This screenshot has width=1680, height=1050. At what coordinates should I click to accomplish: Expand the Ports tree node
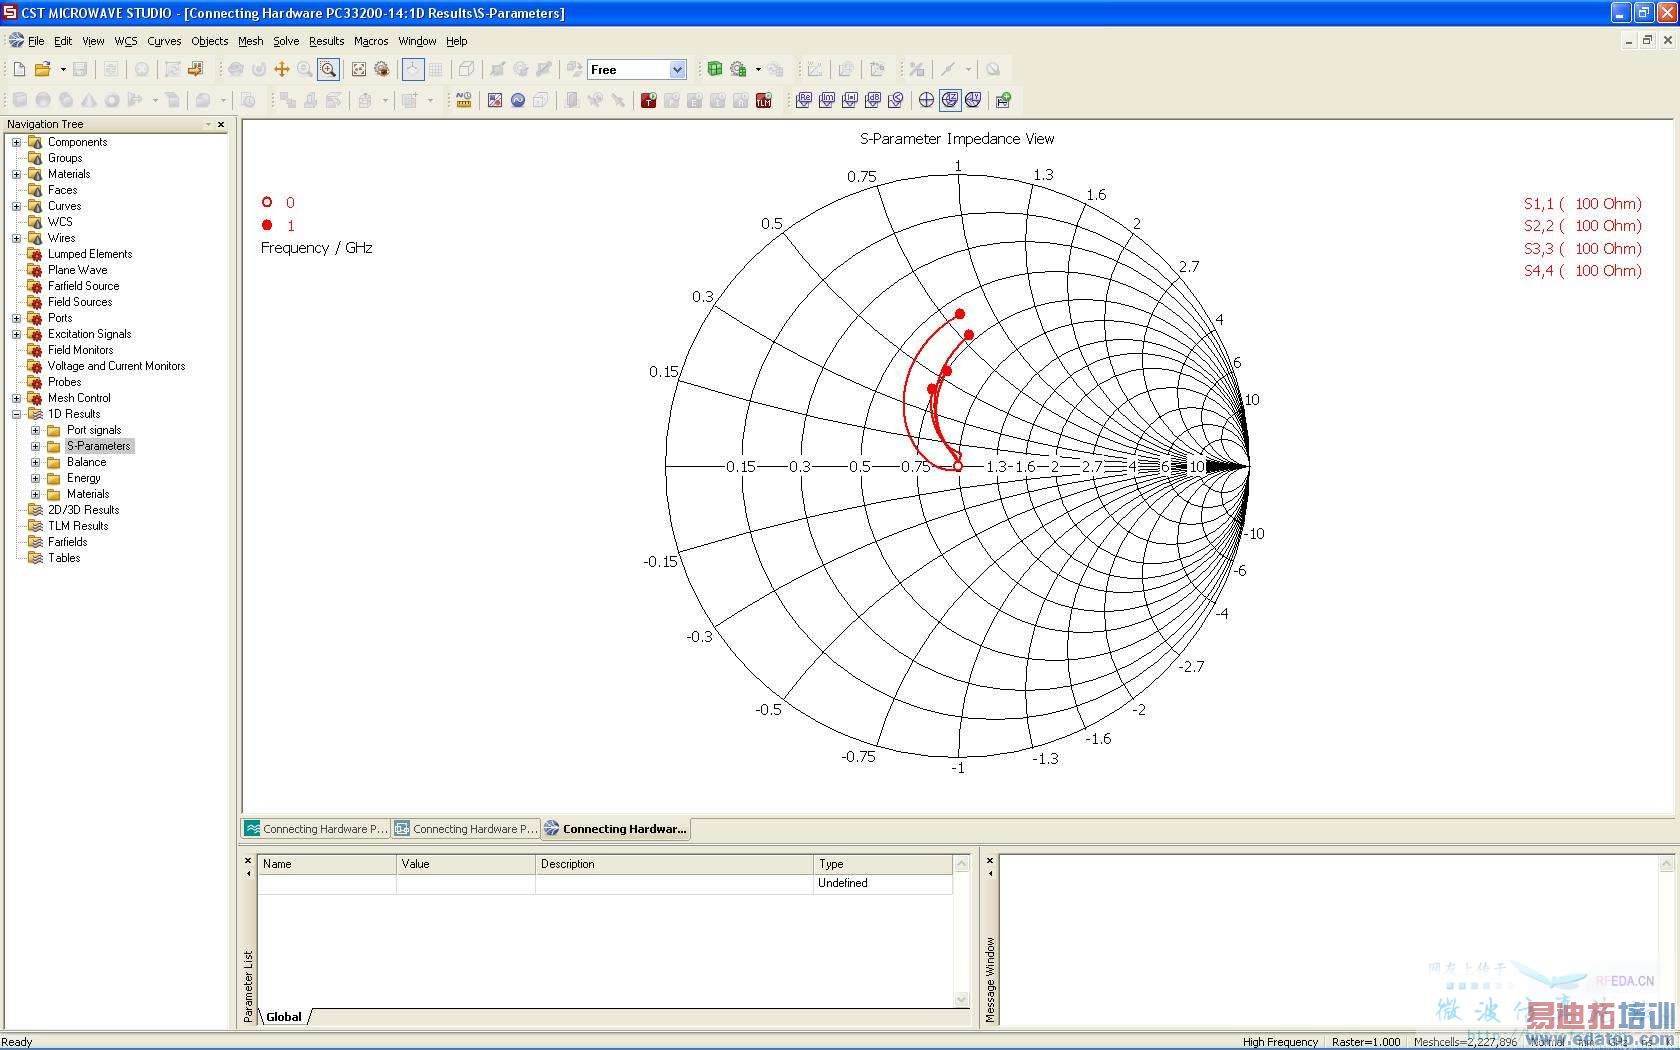(16, 318)
